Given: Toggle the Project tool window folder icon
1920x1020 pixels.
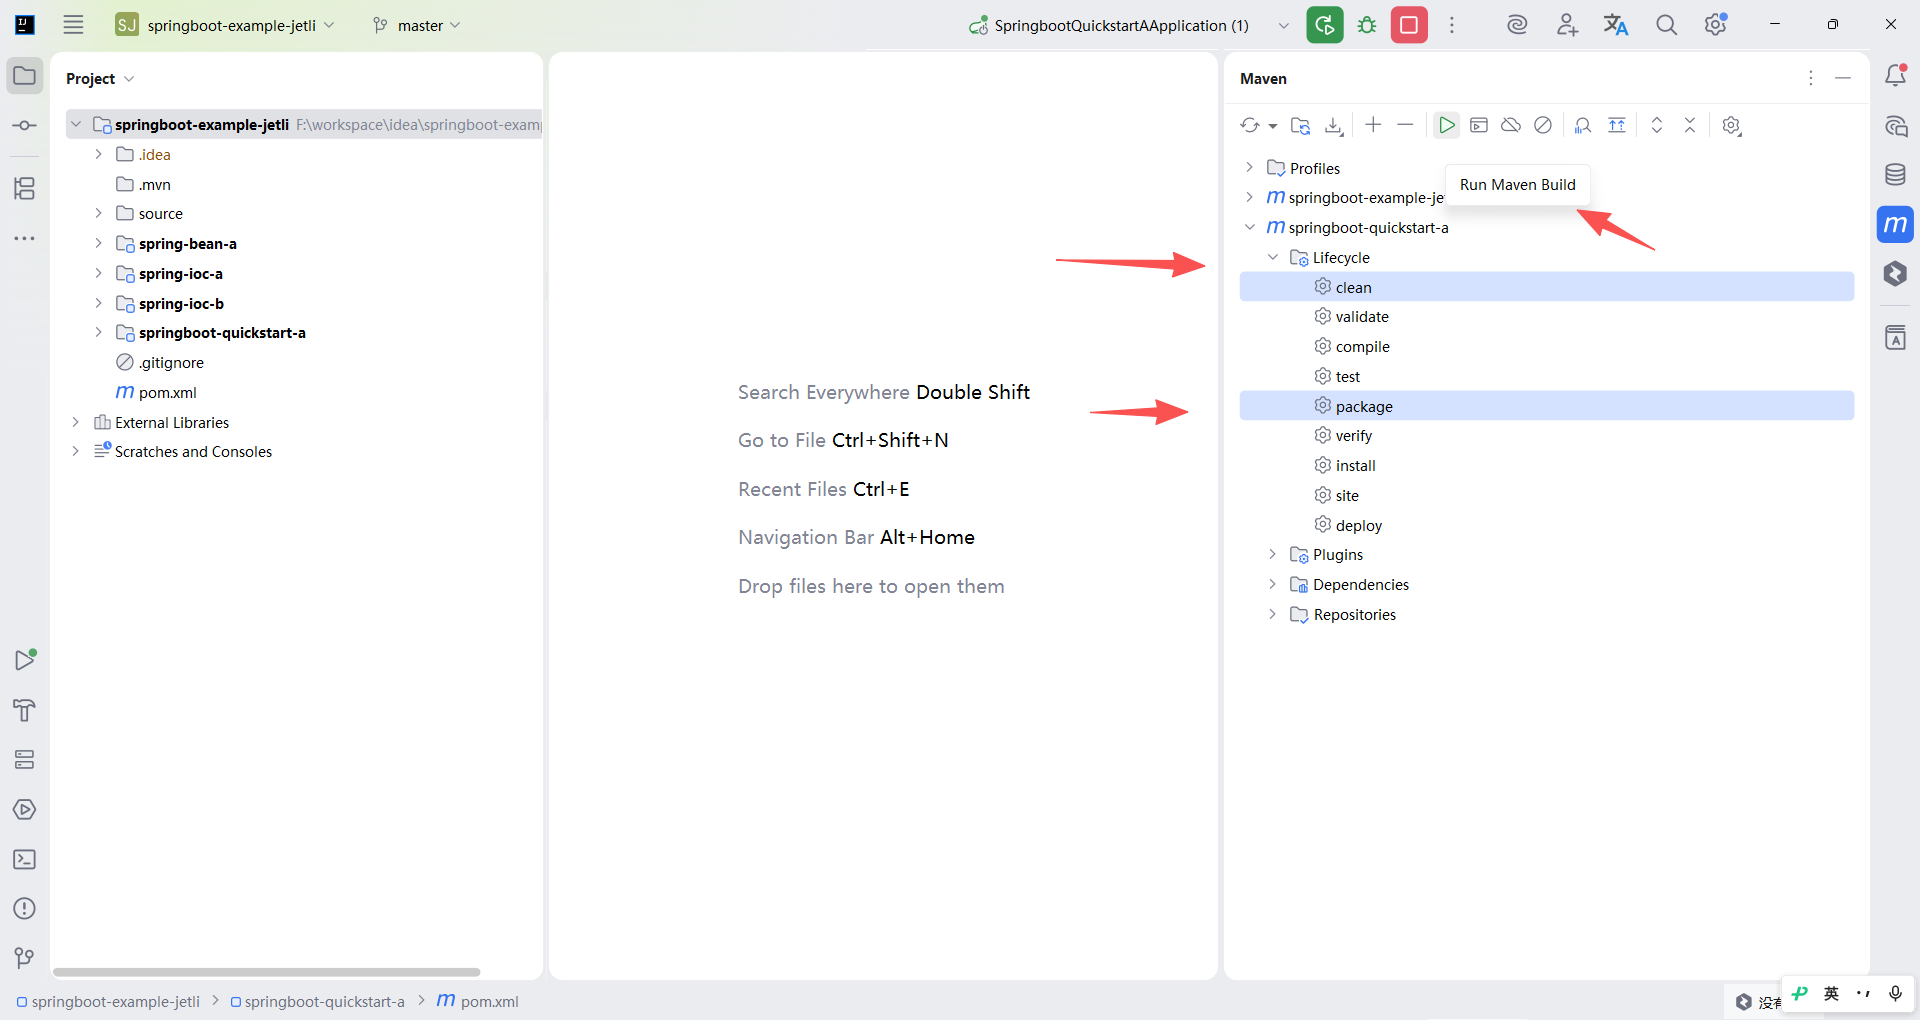Looking at the screenshot, I should [25, 76].
